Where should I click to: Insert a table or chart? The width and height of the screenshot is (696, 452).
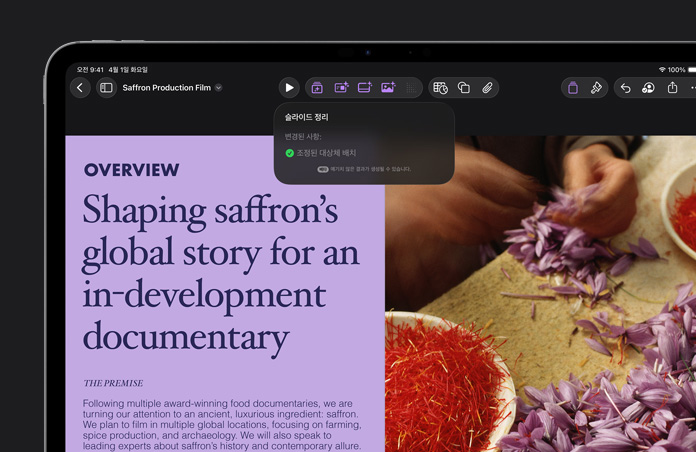pyautogui.click(x=440, y=88)
